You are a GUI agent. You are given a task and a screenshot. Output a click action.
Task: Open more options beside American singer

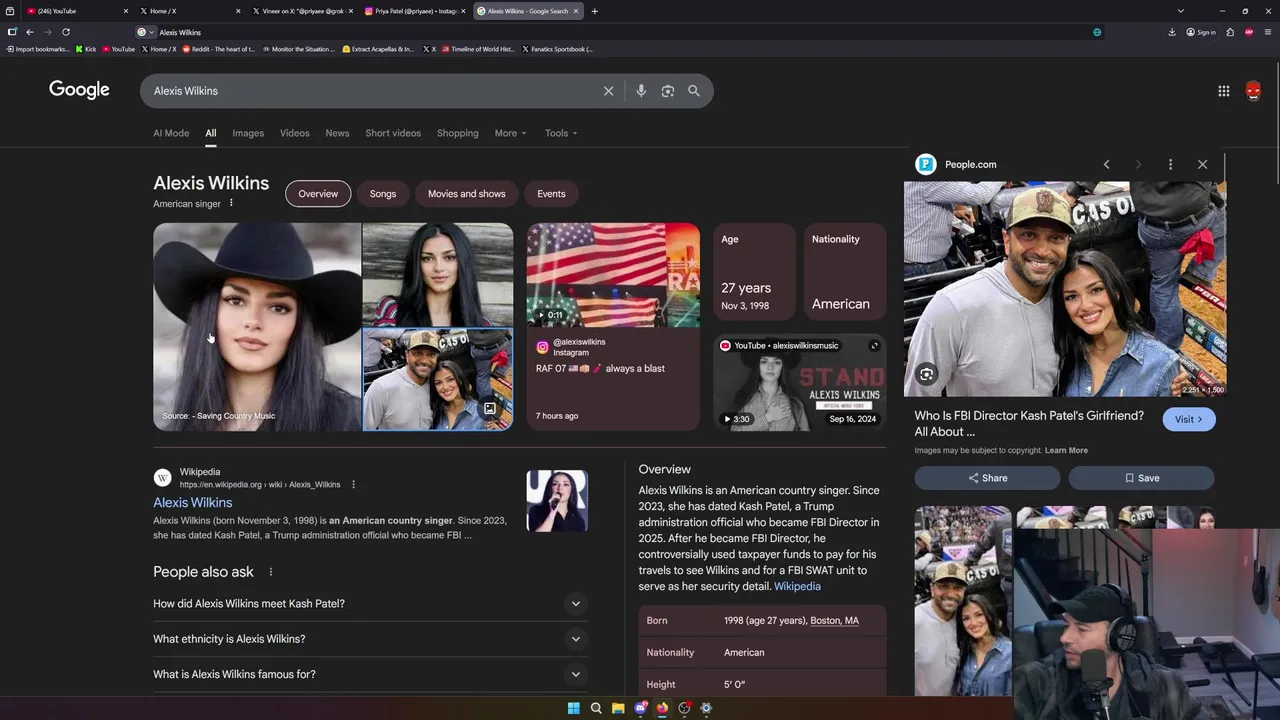(231, 203)
